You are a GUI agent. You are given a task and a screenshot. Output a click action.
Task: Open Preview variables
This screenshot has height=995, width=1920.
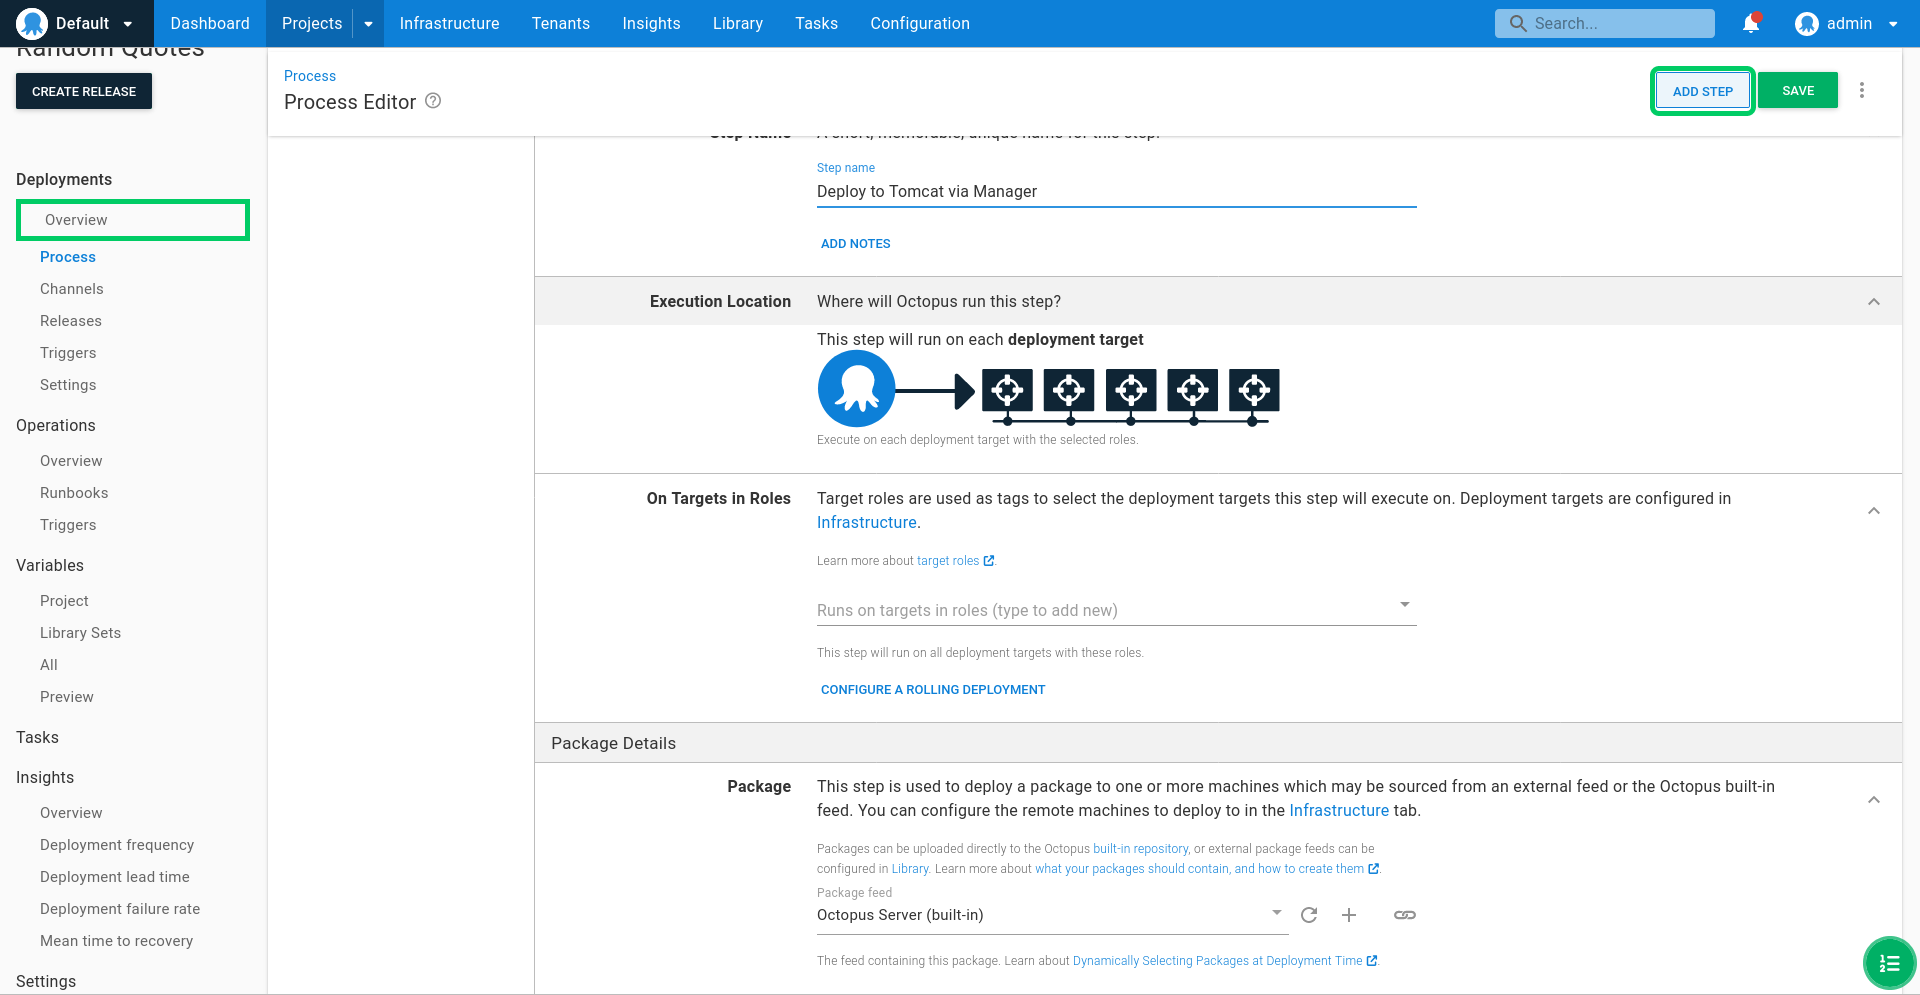(67, 697)
